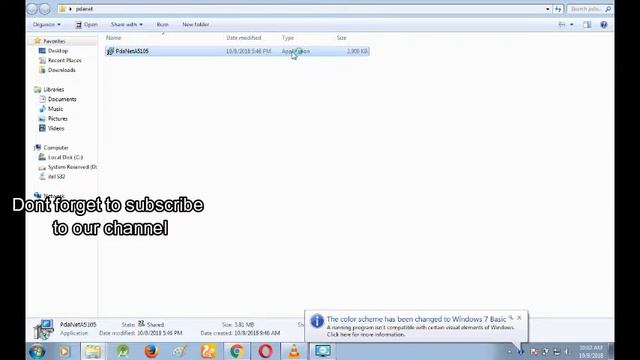The width and height of the screenshot is (640, 360).
Task: Click the Open toolbar button
Action: pos(87,24)
